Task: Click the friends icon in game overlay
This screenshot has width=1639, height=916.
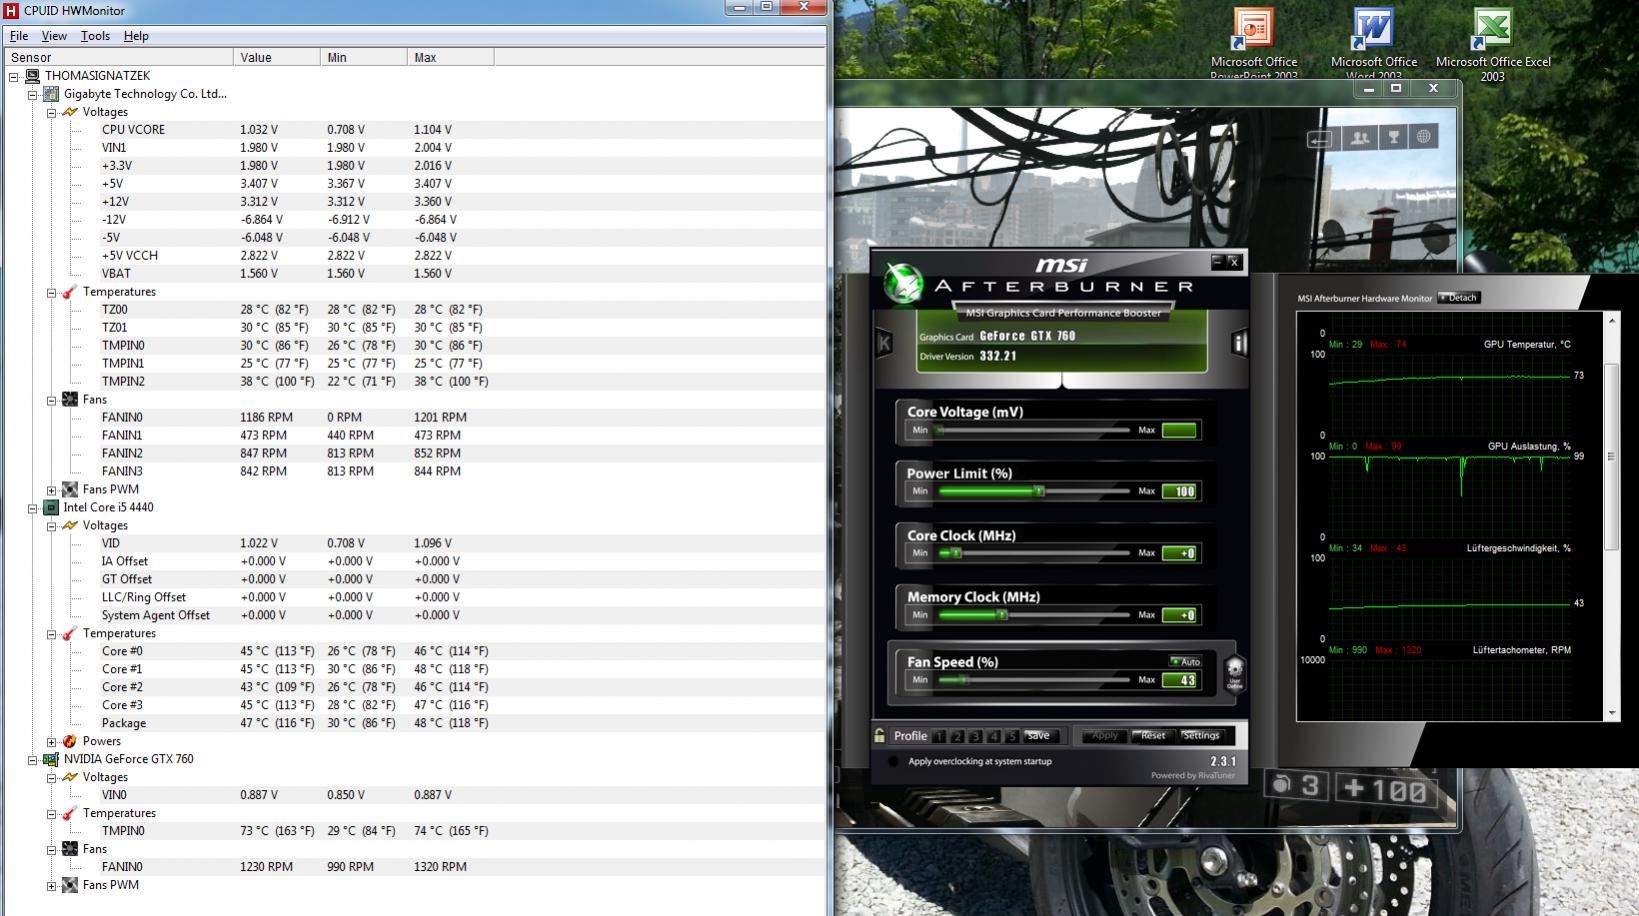Action: (x=1359, y=138)
